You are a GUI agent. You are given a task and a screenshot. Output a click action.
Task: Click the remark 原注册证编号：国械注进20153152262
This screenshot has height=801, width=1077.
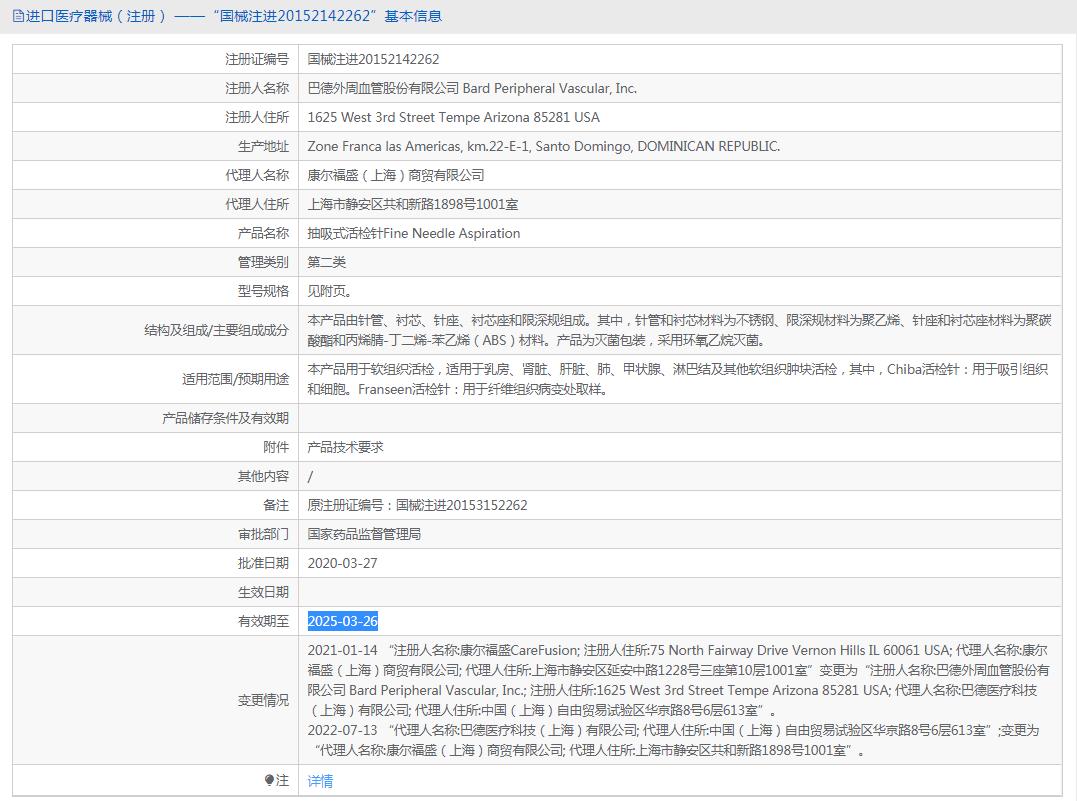pos(417,505)
